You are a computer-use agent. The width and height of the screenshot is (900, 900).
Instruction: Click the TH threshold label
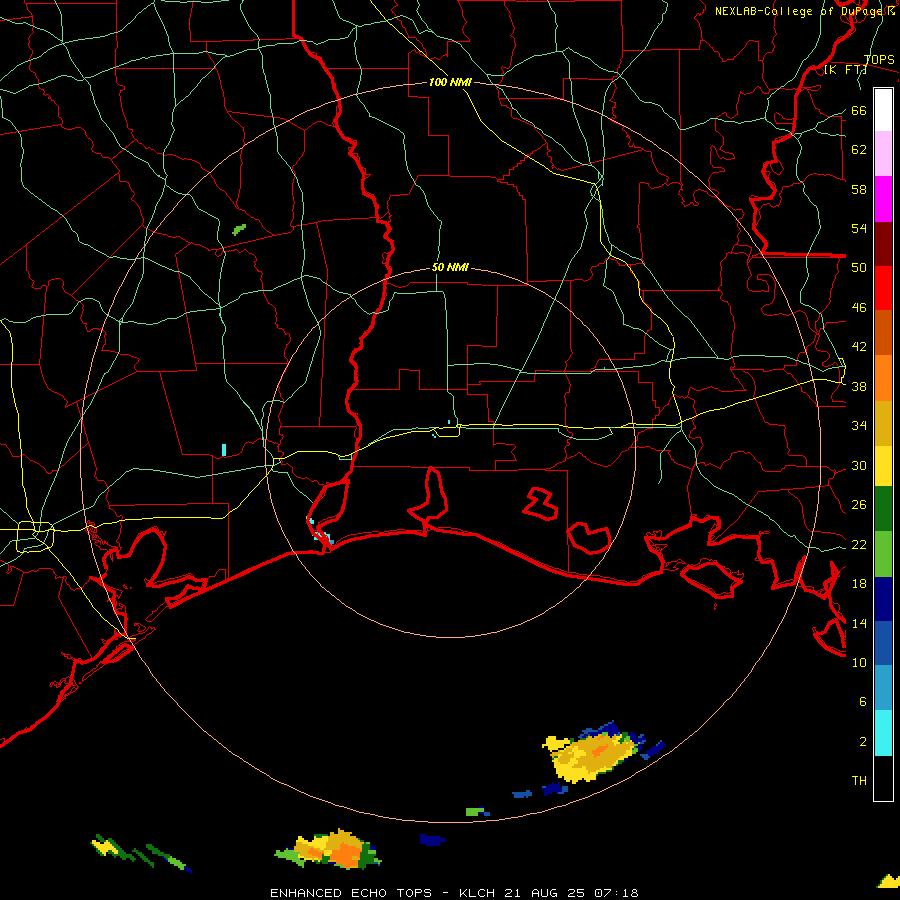click(859, 780)
